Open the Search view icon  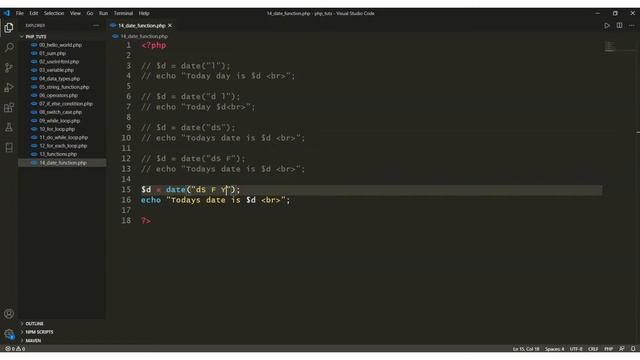point(9,47)
